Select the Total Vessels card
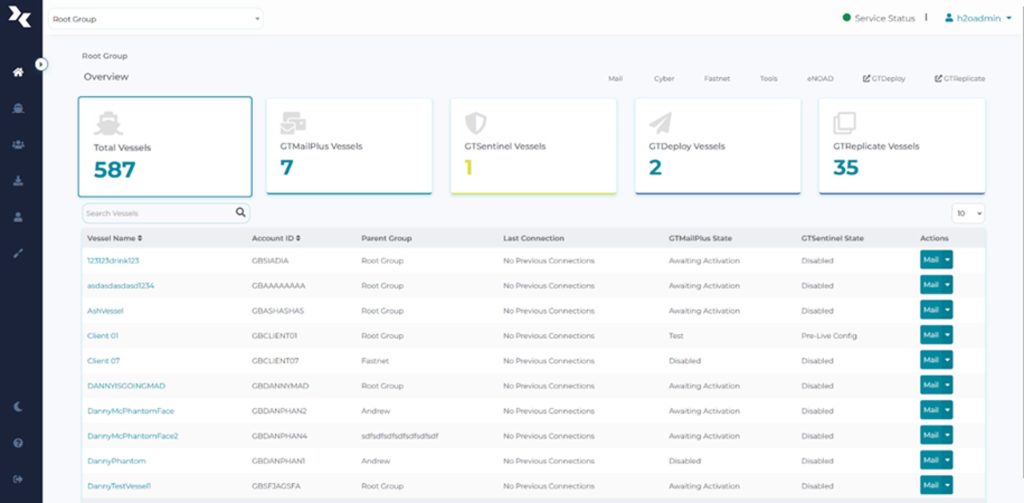Screen dimensions: 1024x503 coord(165,146)
